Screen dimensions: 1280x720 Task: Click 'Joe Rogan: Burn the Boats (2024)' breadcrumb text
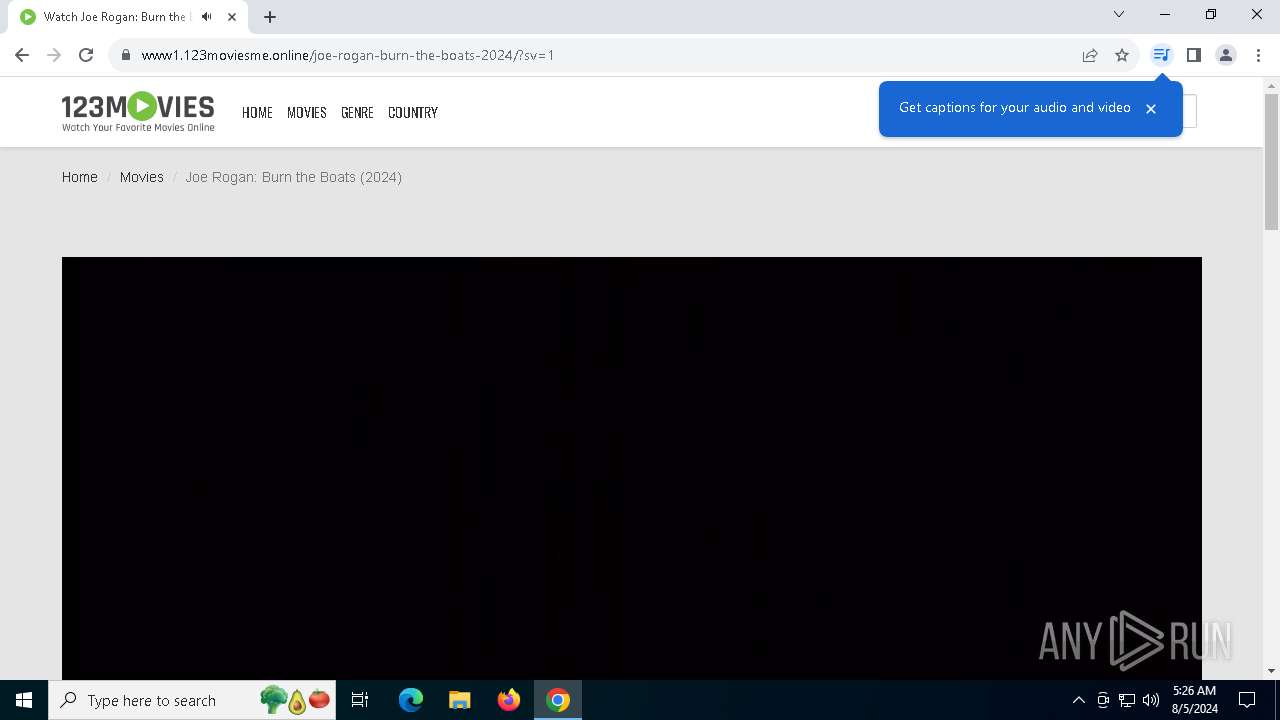coord(293,177)
